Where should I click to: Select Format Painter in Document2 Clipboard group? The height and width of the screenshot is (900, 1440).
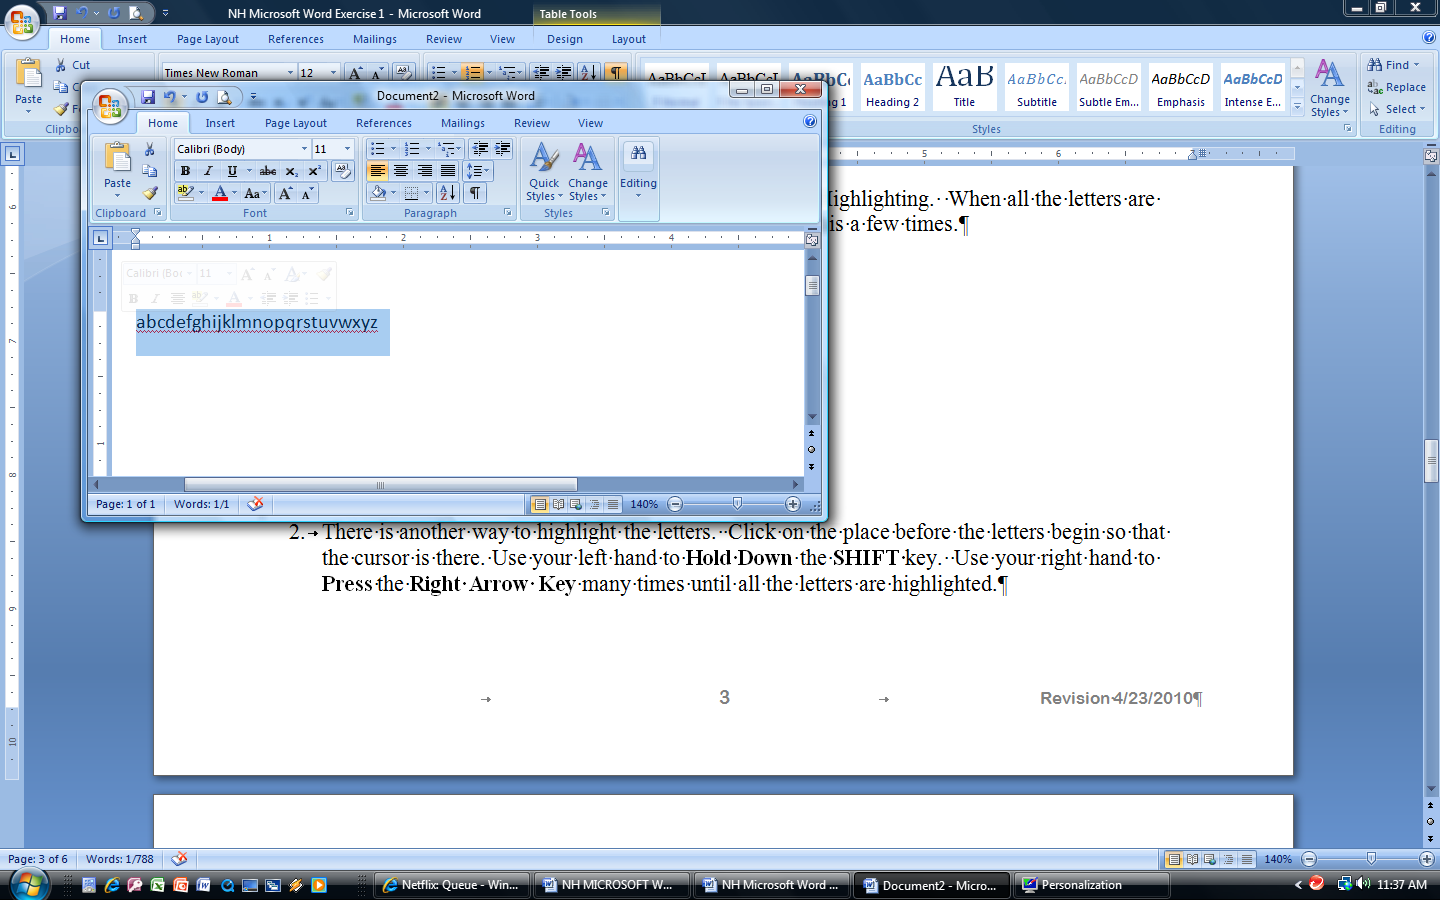150,193
